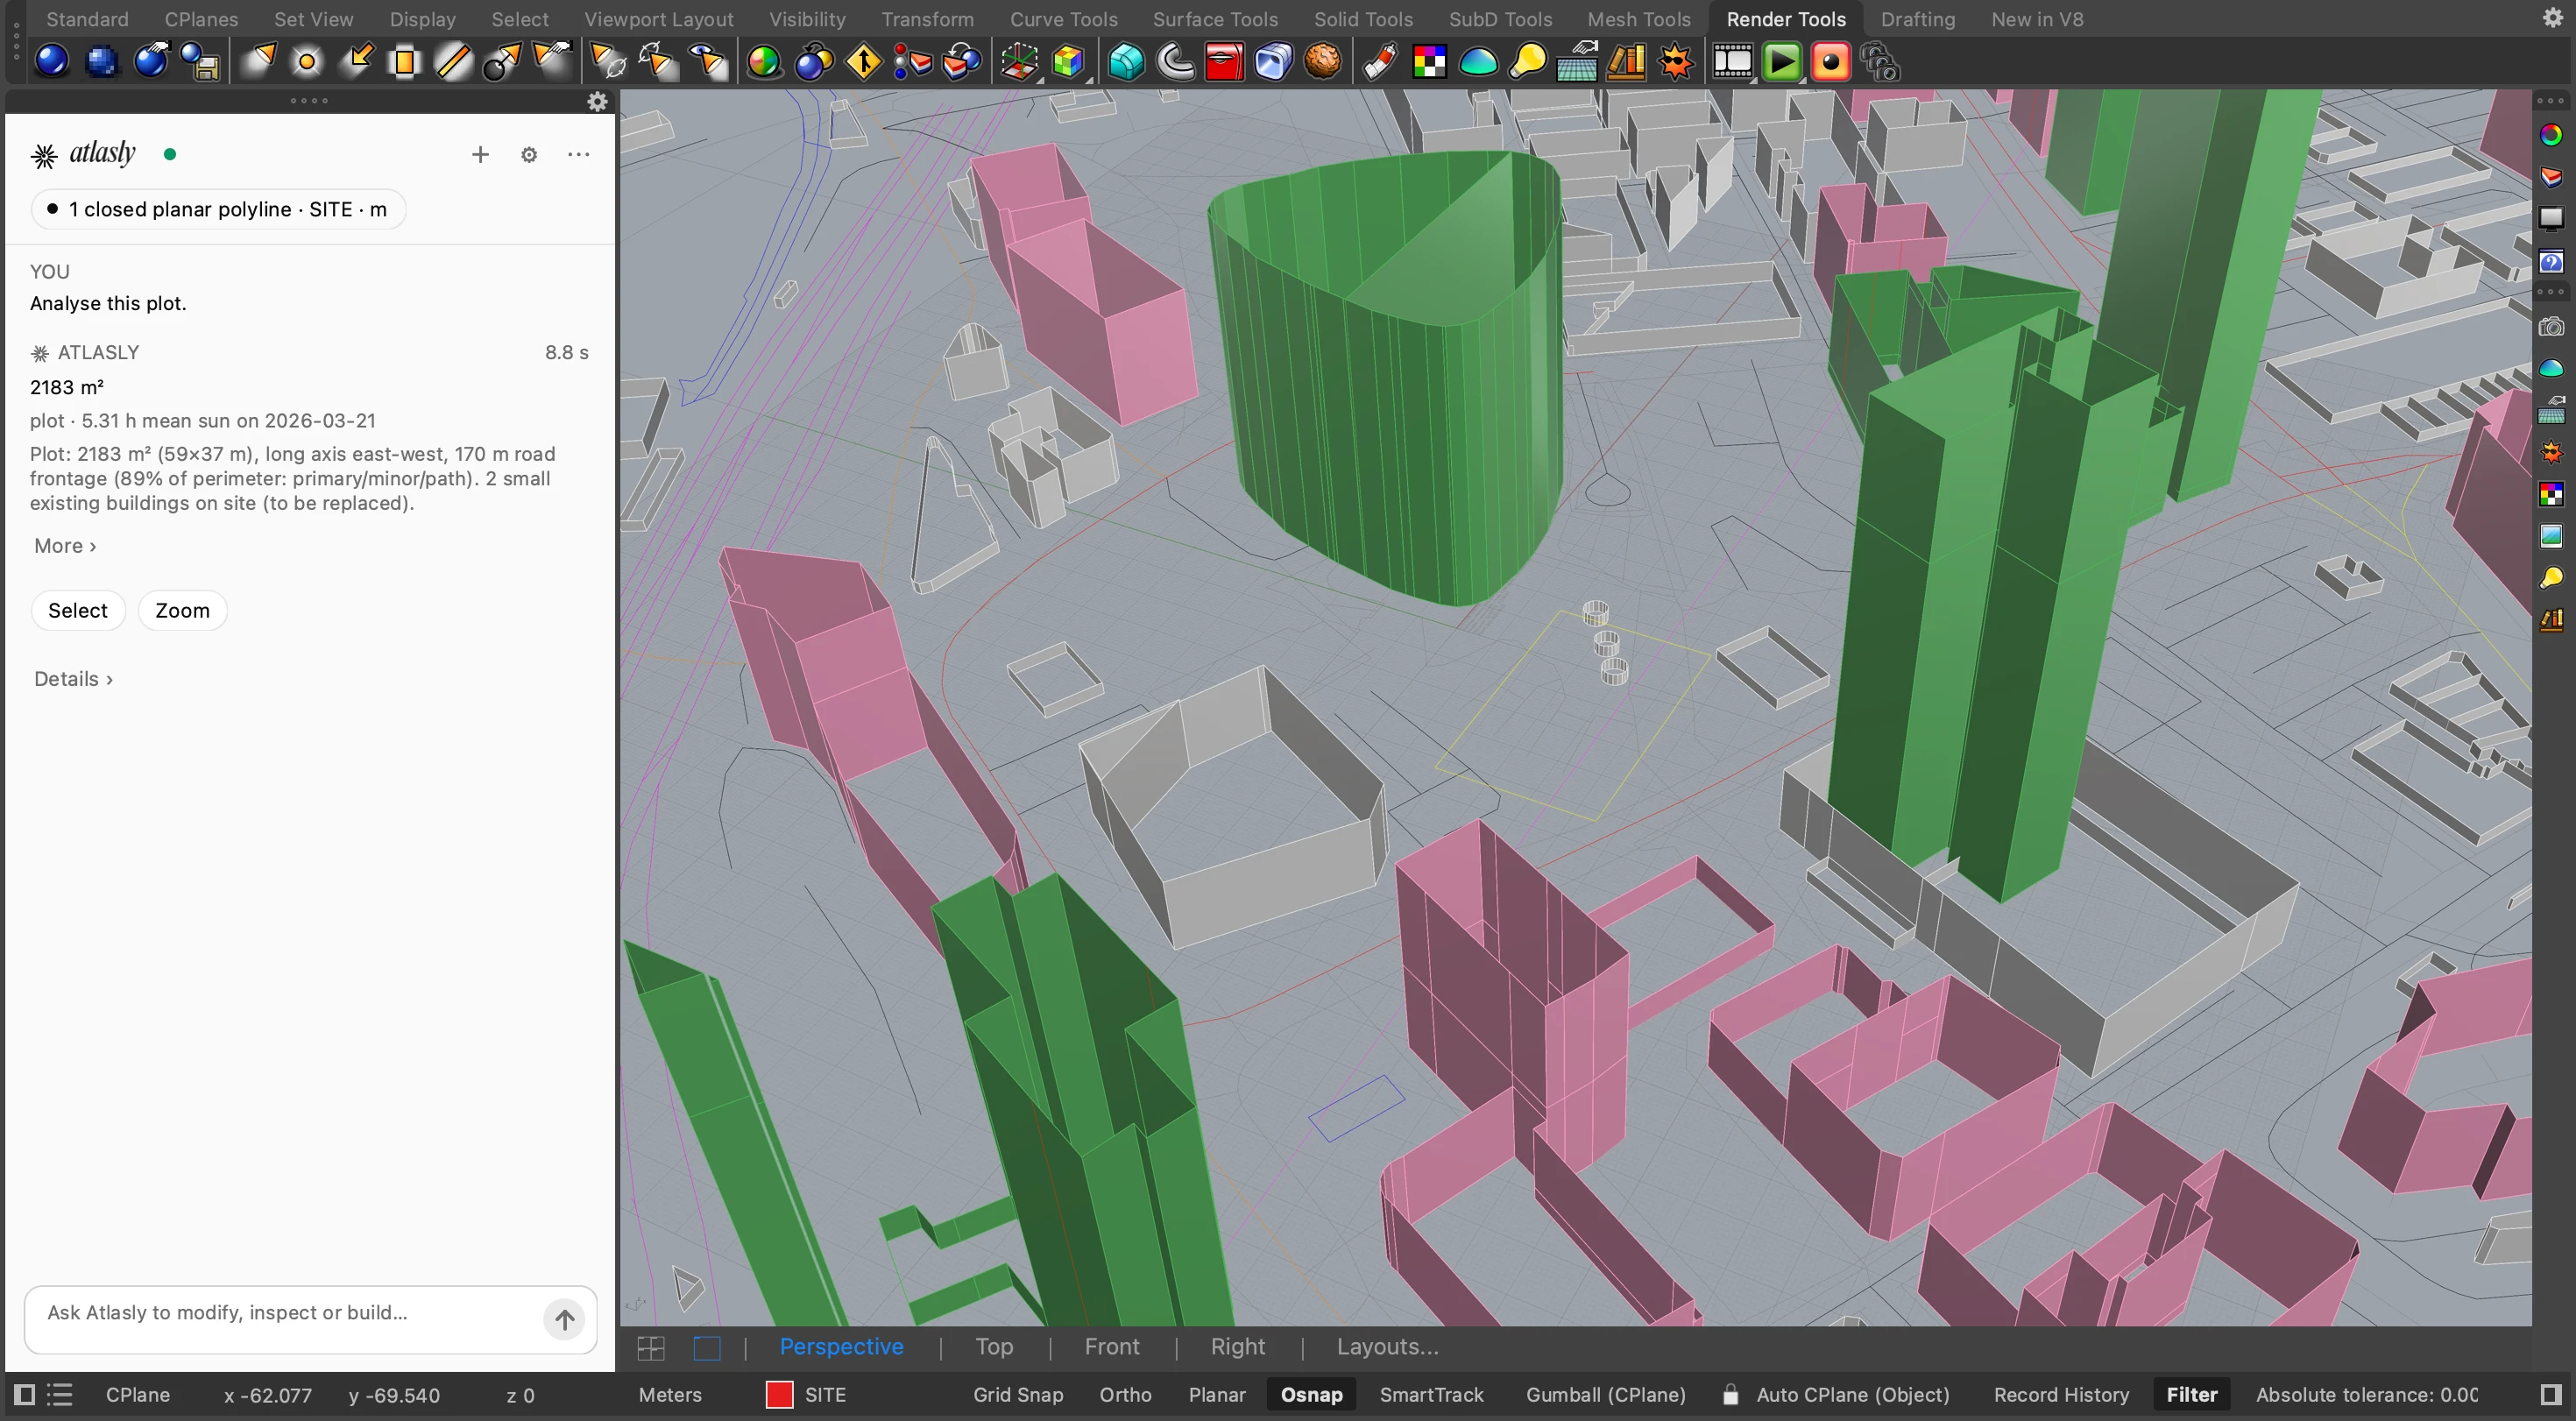The height and width of the screenshot is (1421, 2576).
Task: Open the Meters units selector in status bar
Action: pyautogui.click(x=670, y=1395)
